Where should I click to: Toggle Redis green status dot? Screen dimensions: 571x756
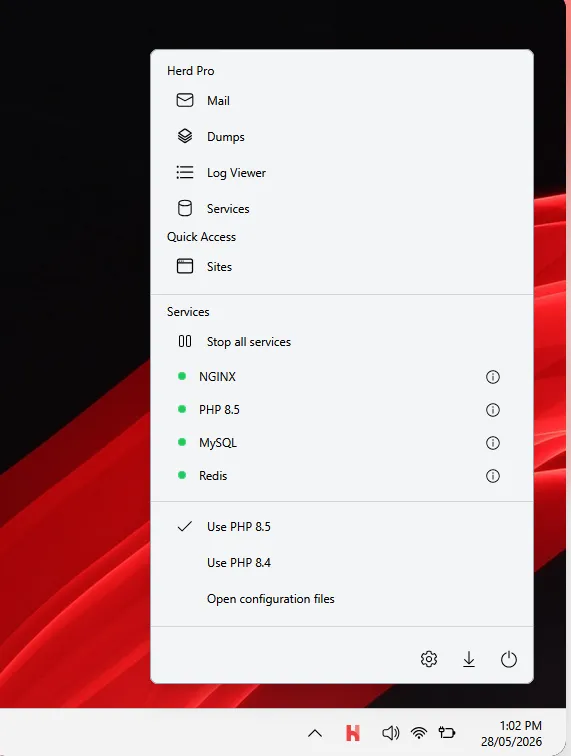pos(182,475)
